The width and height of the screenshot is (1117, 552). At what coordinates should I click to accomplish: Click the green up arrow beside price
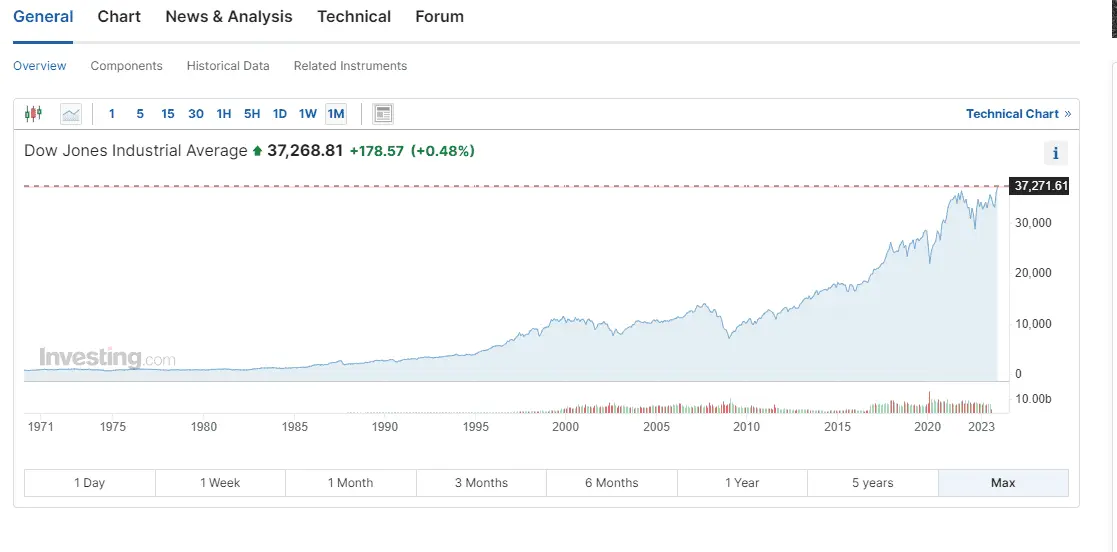point(257,151)
